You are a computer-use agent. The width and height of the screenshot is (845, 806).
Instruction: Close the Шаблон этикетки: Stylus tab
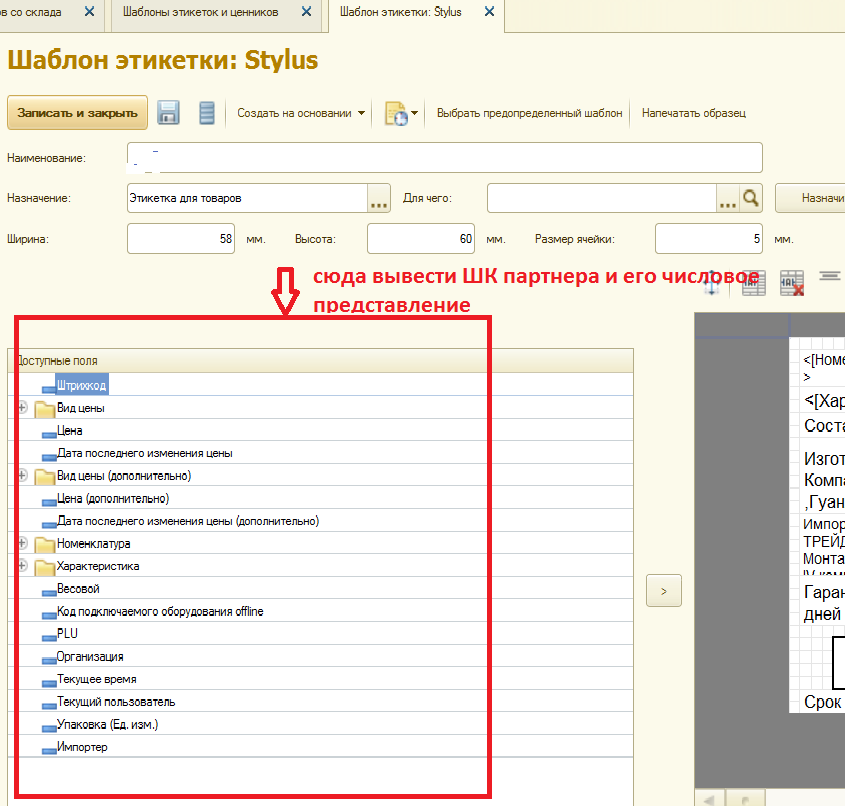(x=489, y=12)
